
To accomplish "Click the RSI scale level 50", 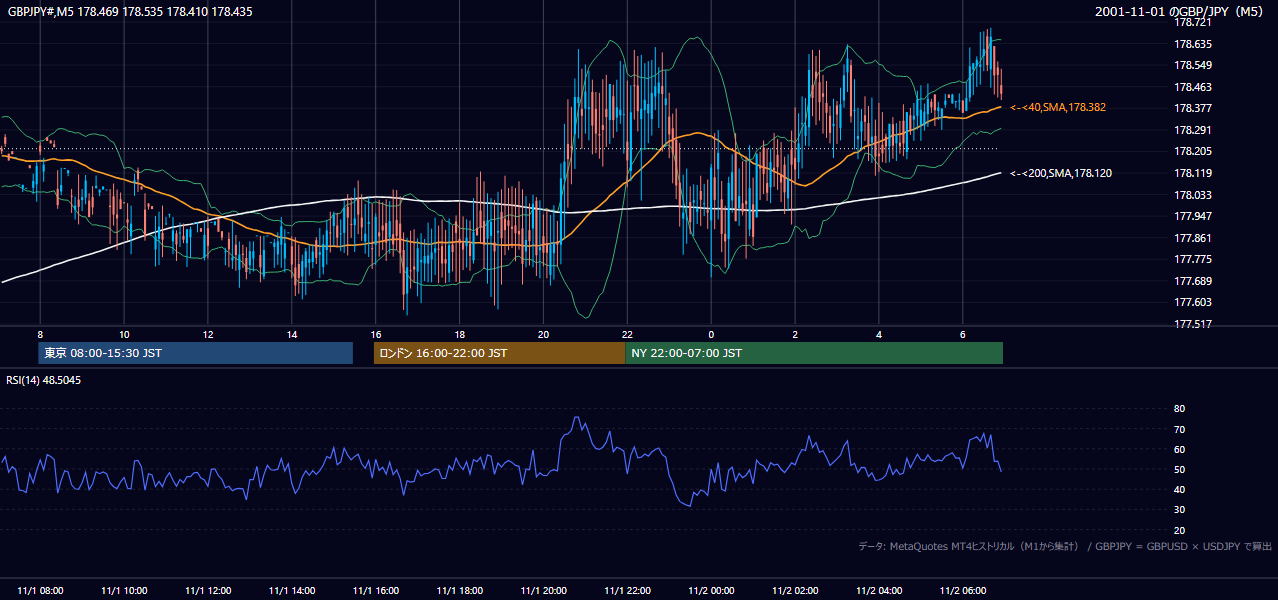I will coord(1179,470).
